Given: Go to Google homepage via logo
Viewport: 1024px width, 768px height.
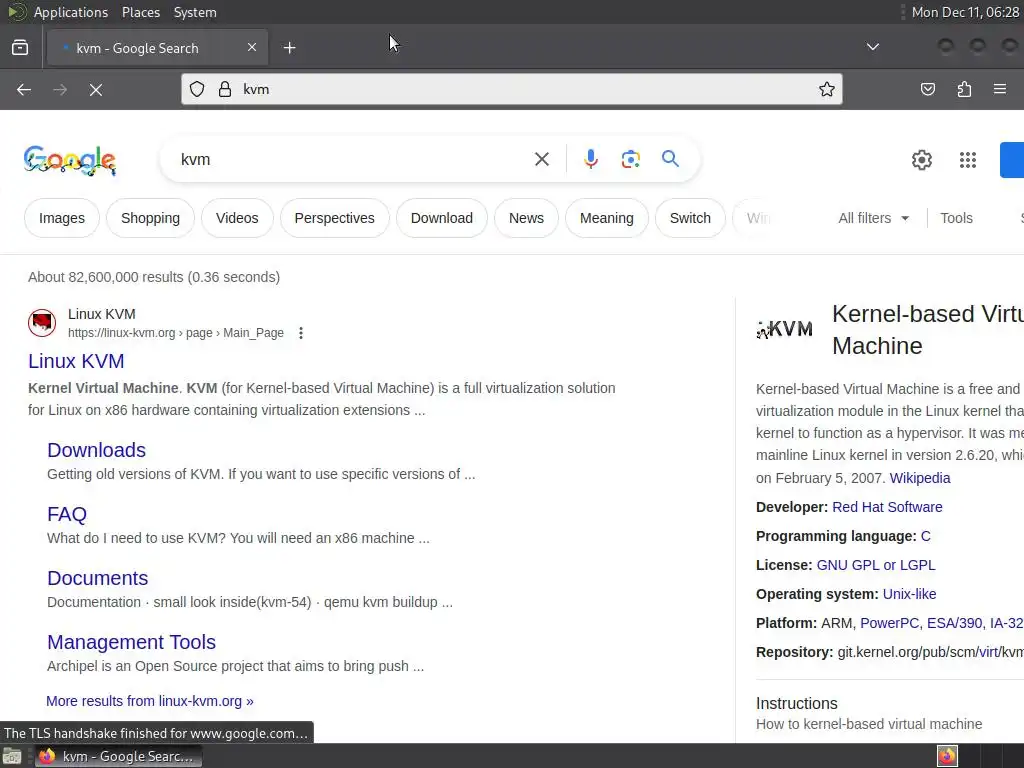Looking at the screenshot, I should coord(70,160).
